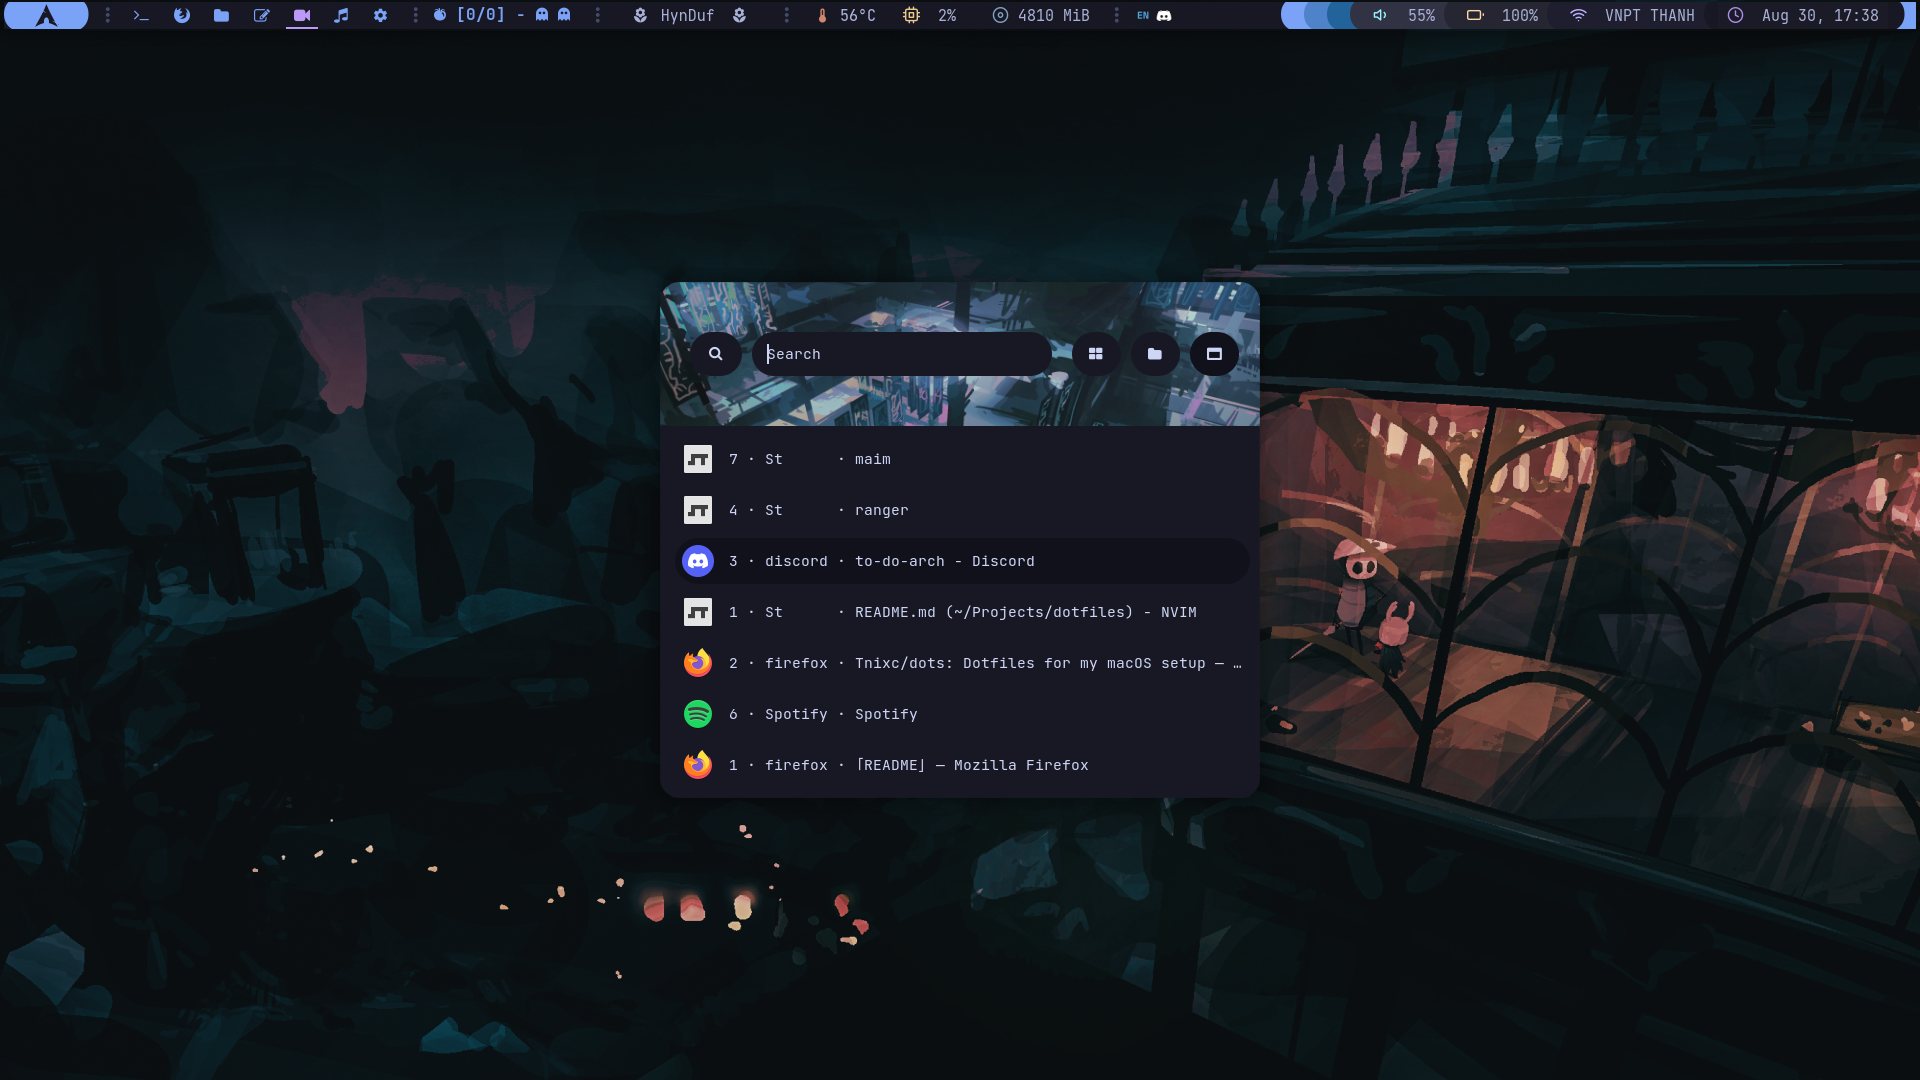Open the video camera workspace icon
This screenshot has height=1080, width=1920.
point(301,15)
